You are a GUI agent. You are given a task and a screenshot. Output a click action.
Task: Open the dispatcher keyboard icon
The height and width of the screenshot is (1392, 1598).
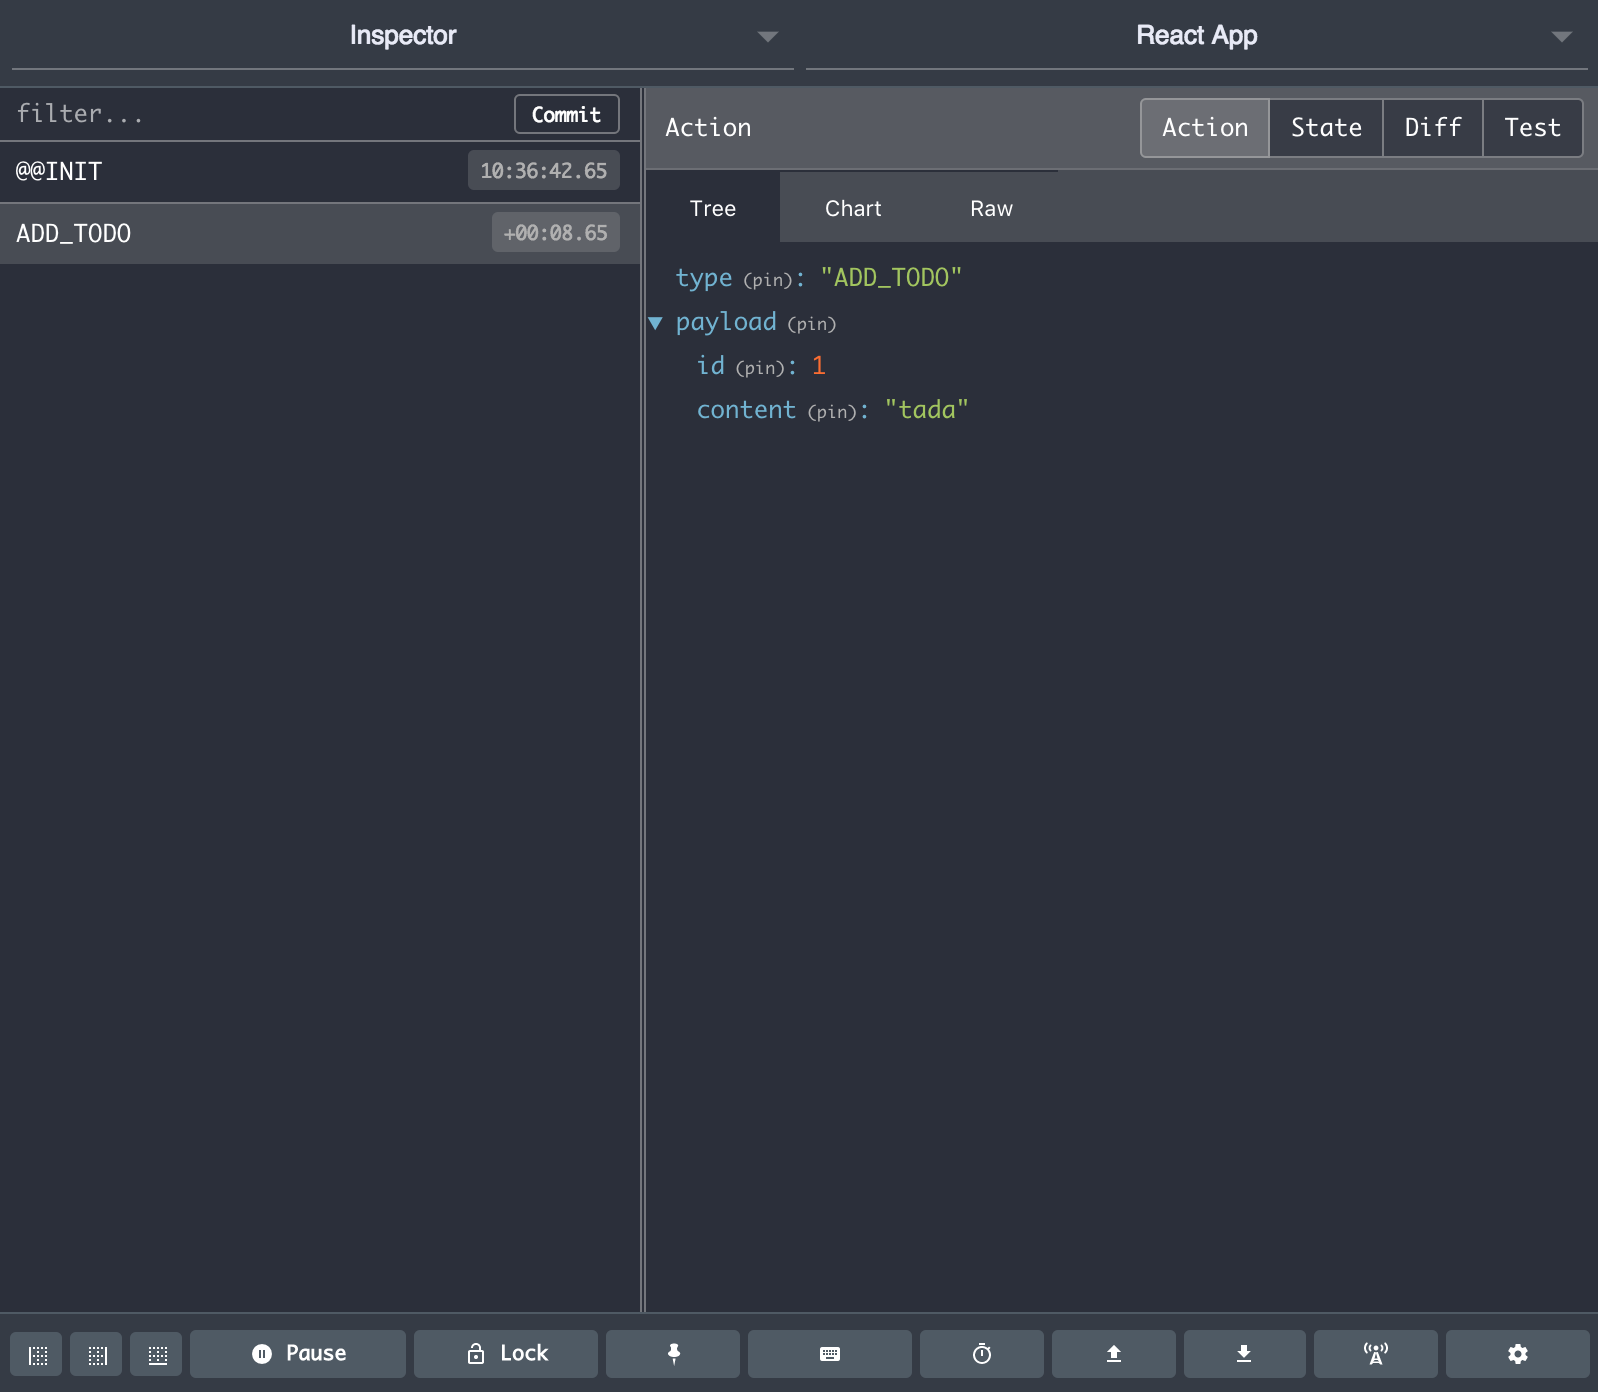[829, 1354]
